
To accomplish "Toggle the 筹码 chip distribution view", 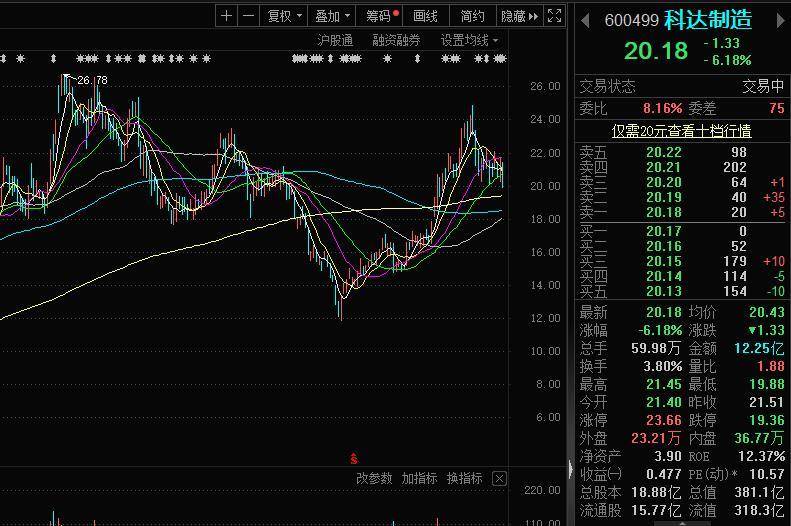I will 380,16.
